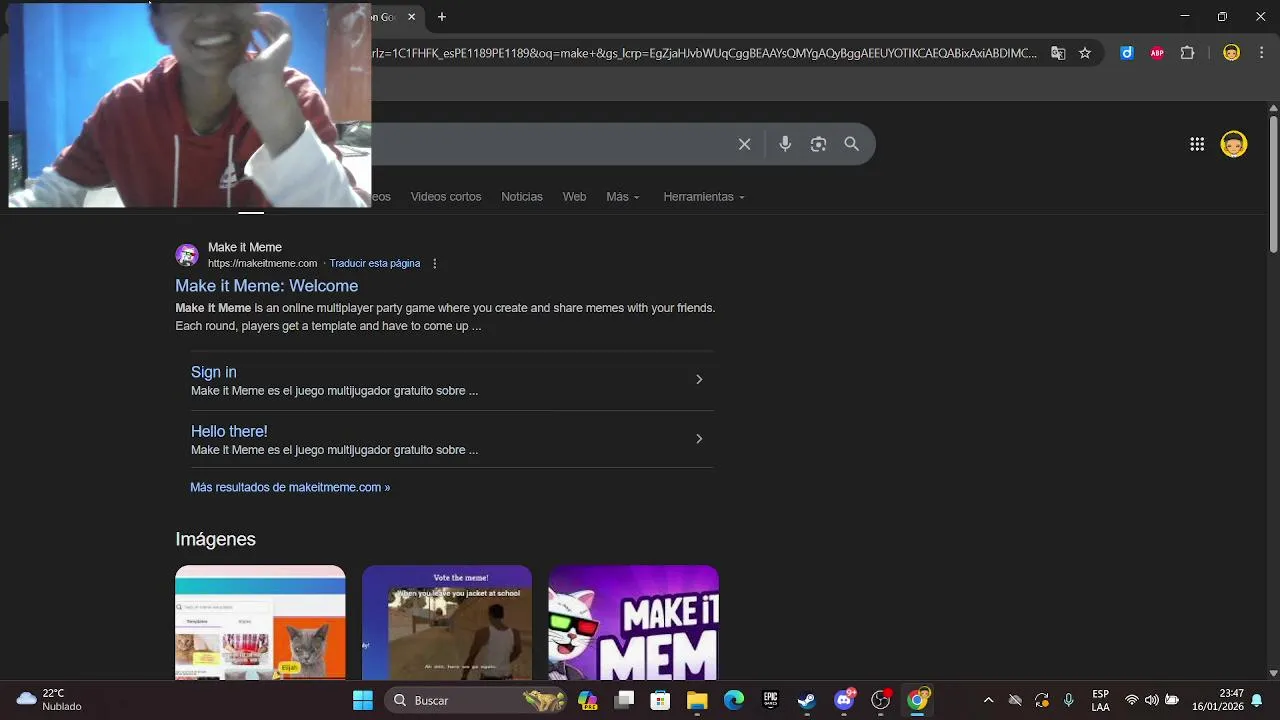Open the Hello there! sitelink
Screen dimensions: 1280x720
click(x=229, y=431)
